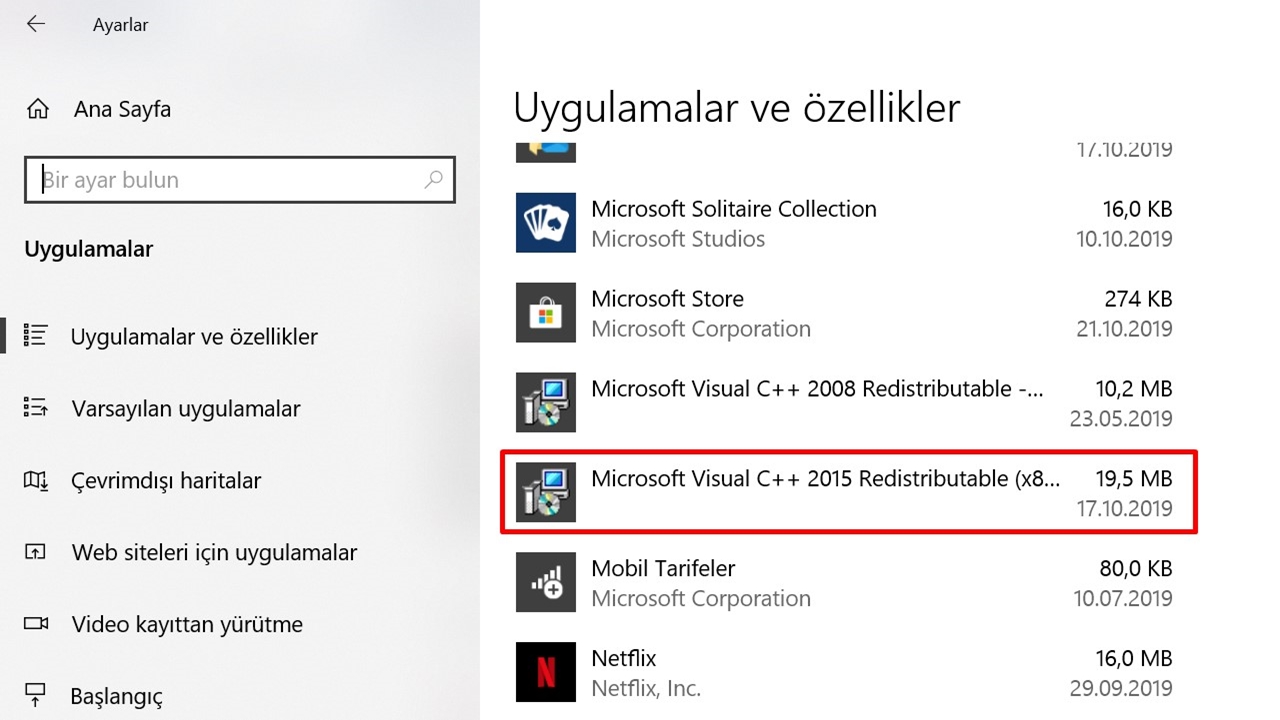Image resolution: width=1280 pixels, height=720 pixels.
Task: Open Varsayılan uygulamalar in the sidebar
Action: coord(185,408)
